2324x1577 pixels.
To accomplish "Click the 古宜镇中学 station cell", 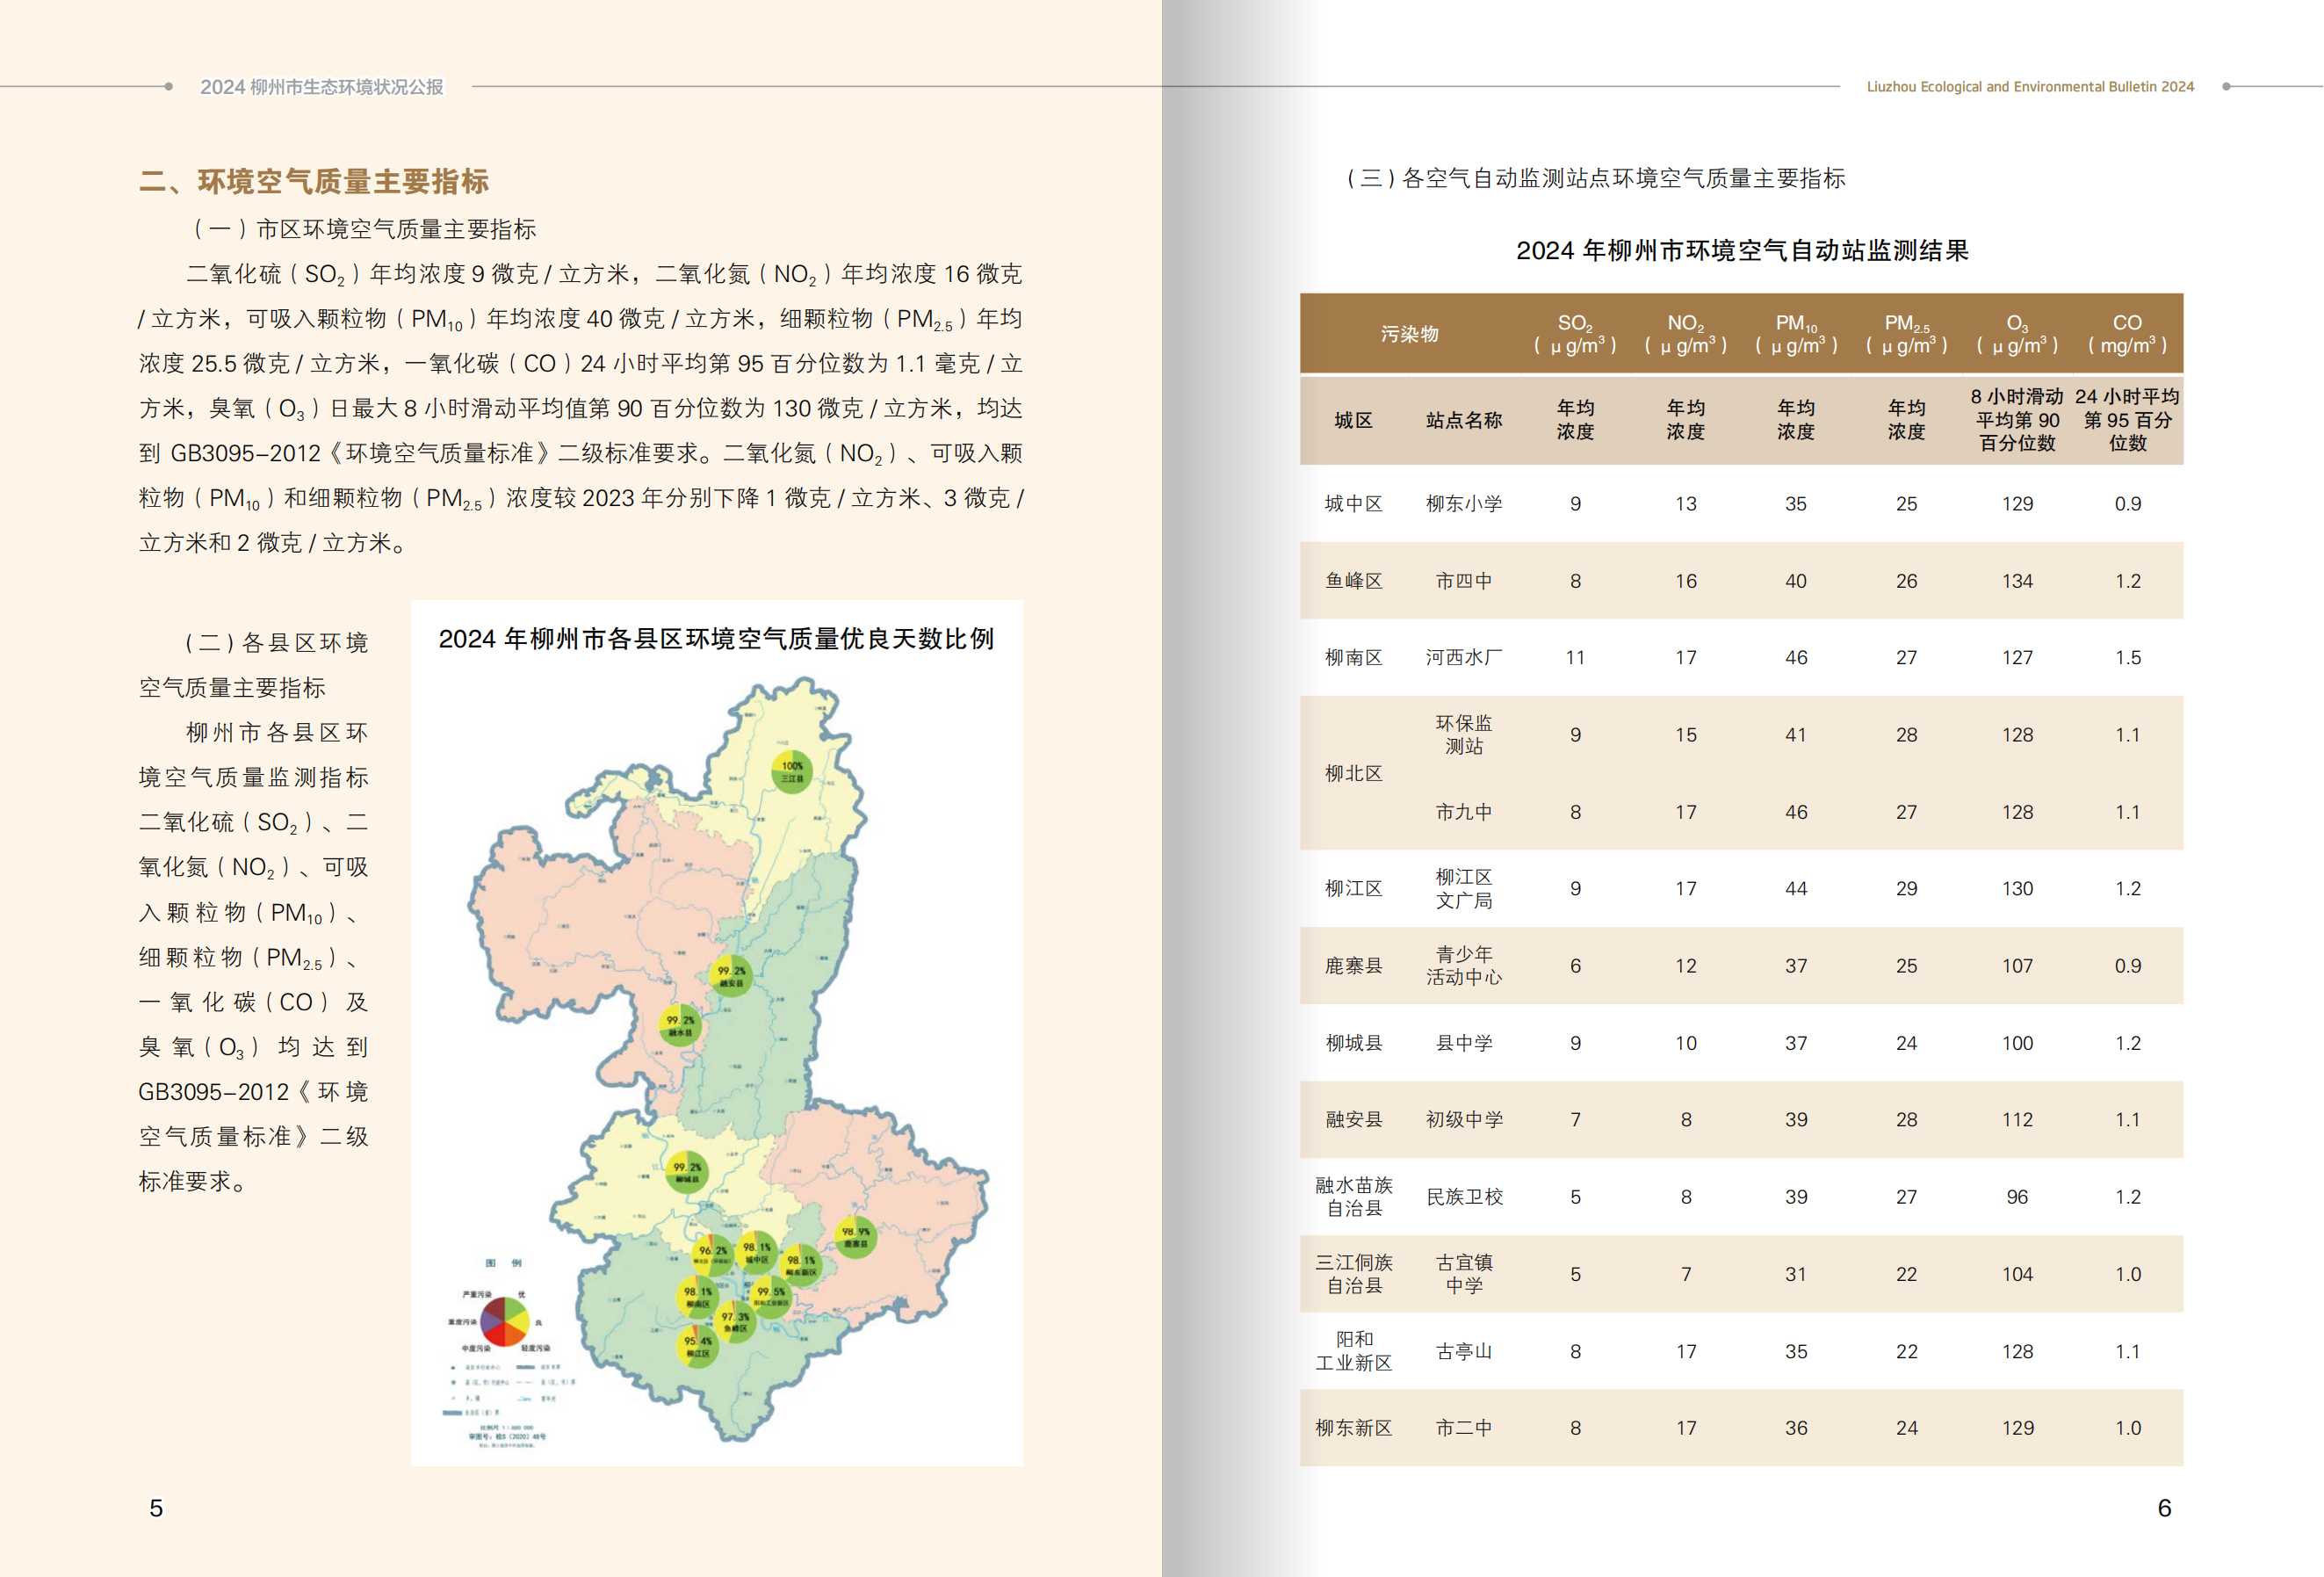I will coord(1464,1274).
